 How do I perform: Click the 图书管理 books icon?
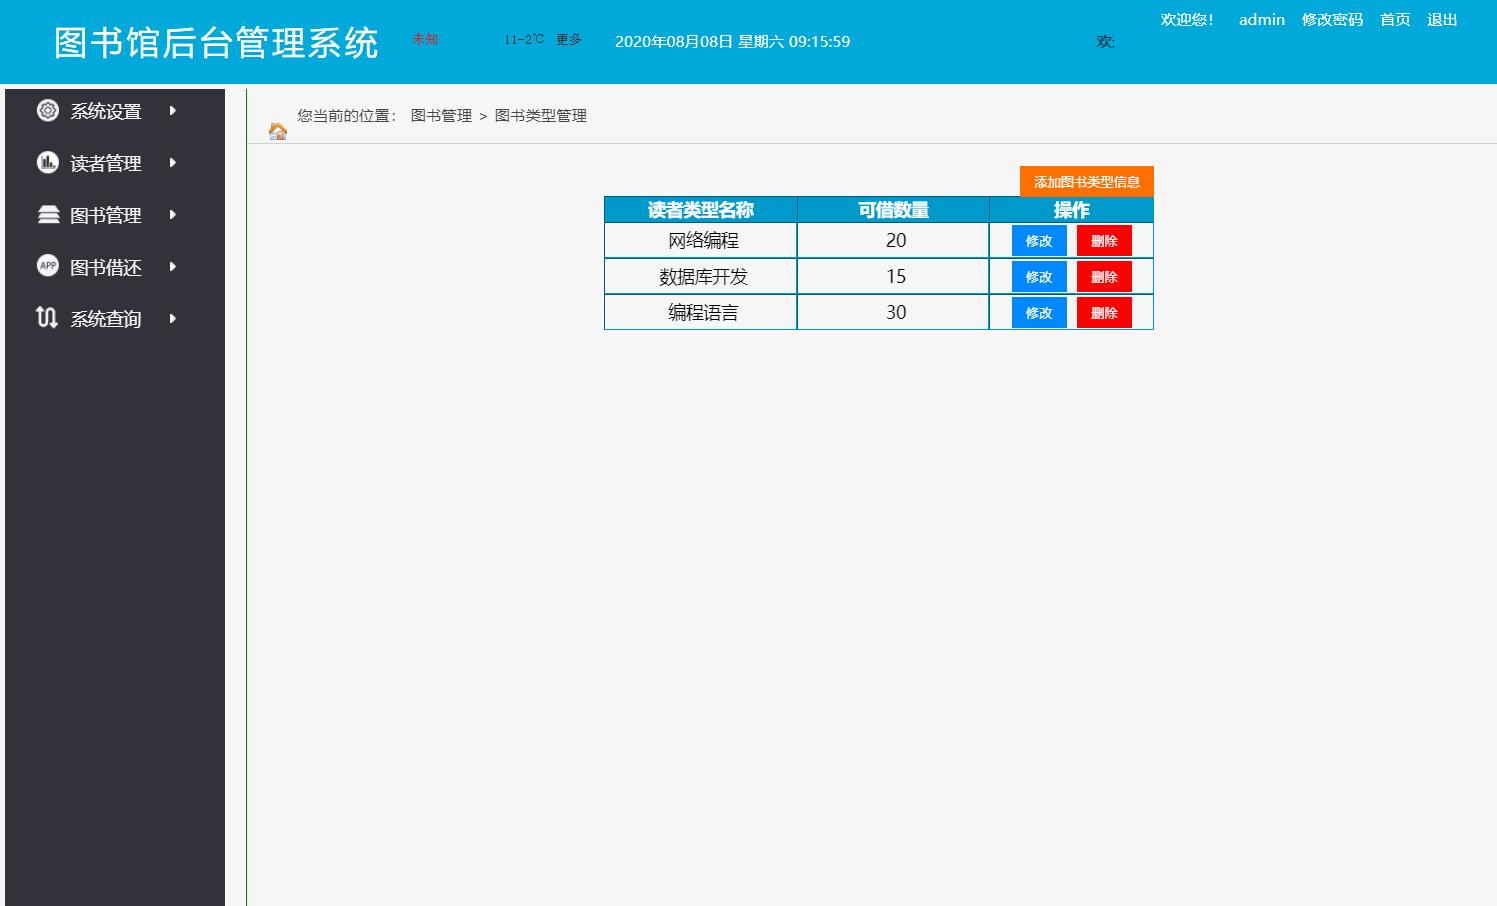[x=47, y=214]
